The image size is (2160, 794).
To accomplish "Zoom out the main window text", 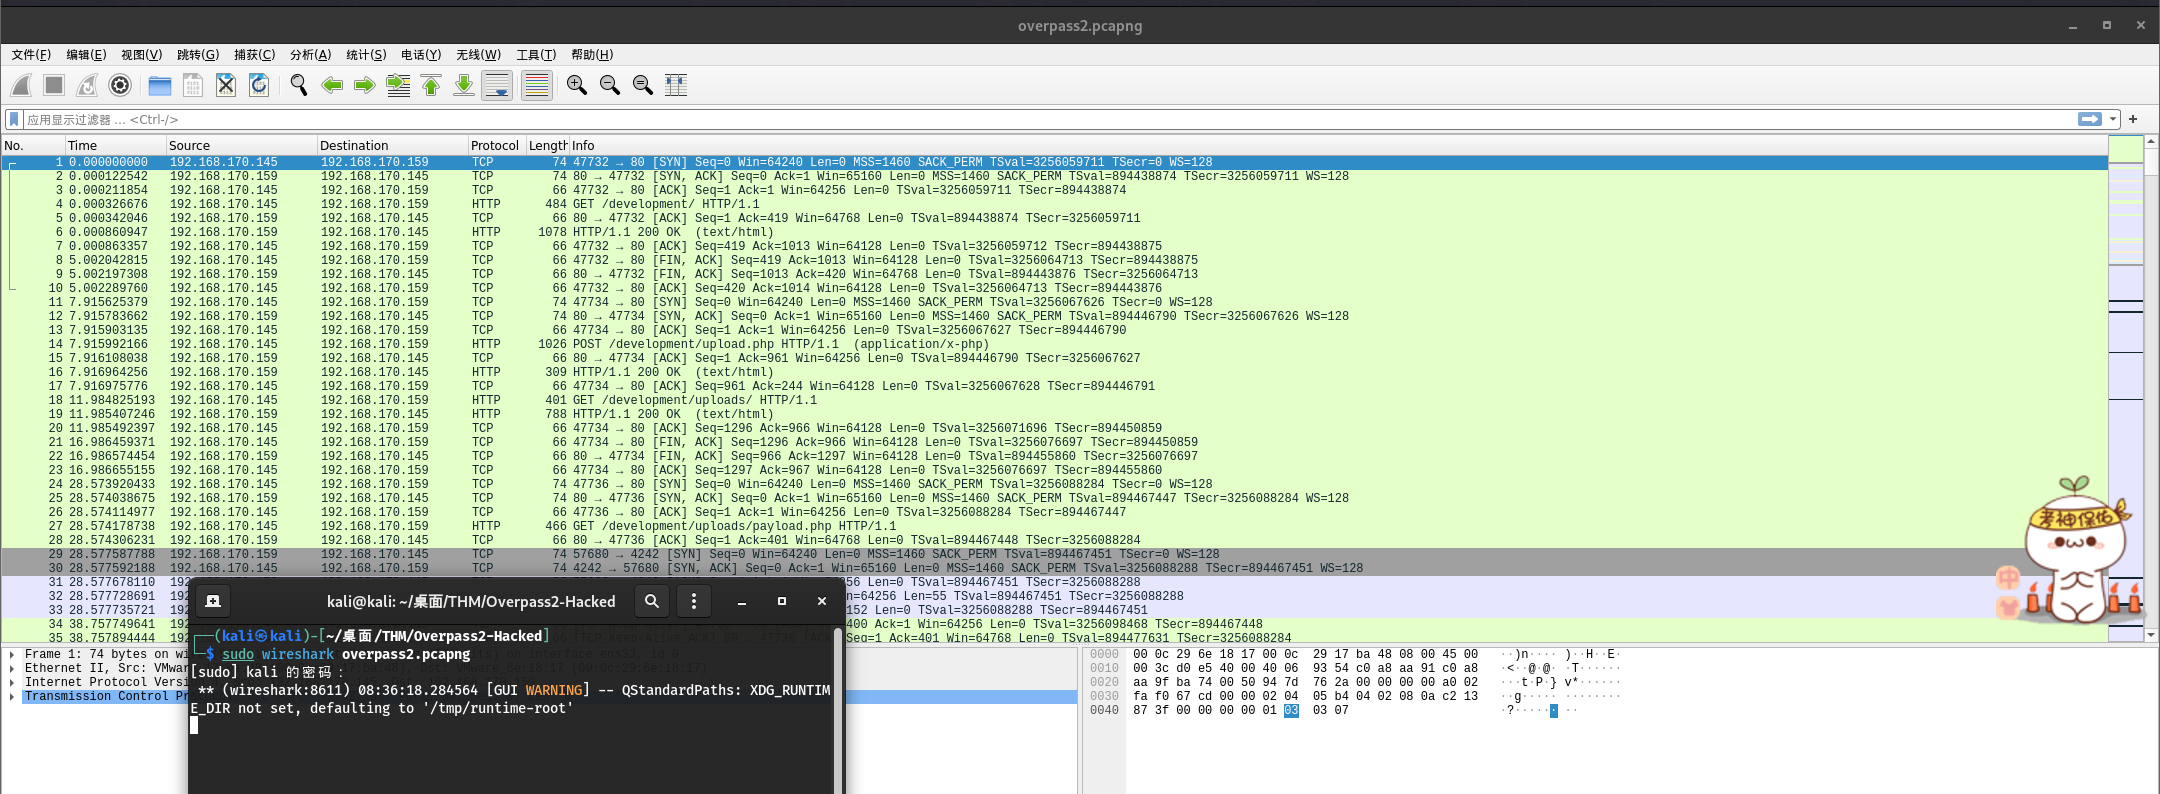I will (x=610, y=86).
